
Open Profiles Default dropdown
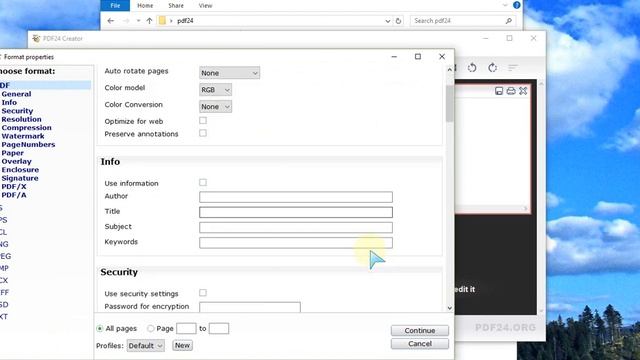pyautogui.click(x=146, y=346)
